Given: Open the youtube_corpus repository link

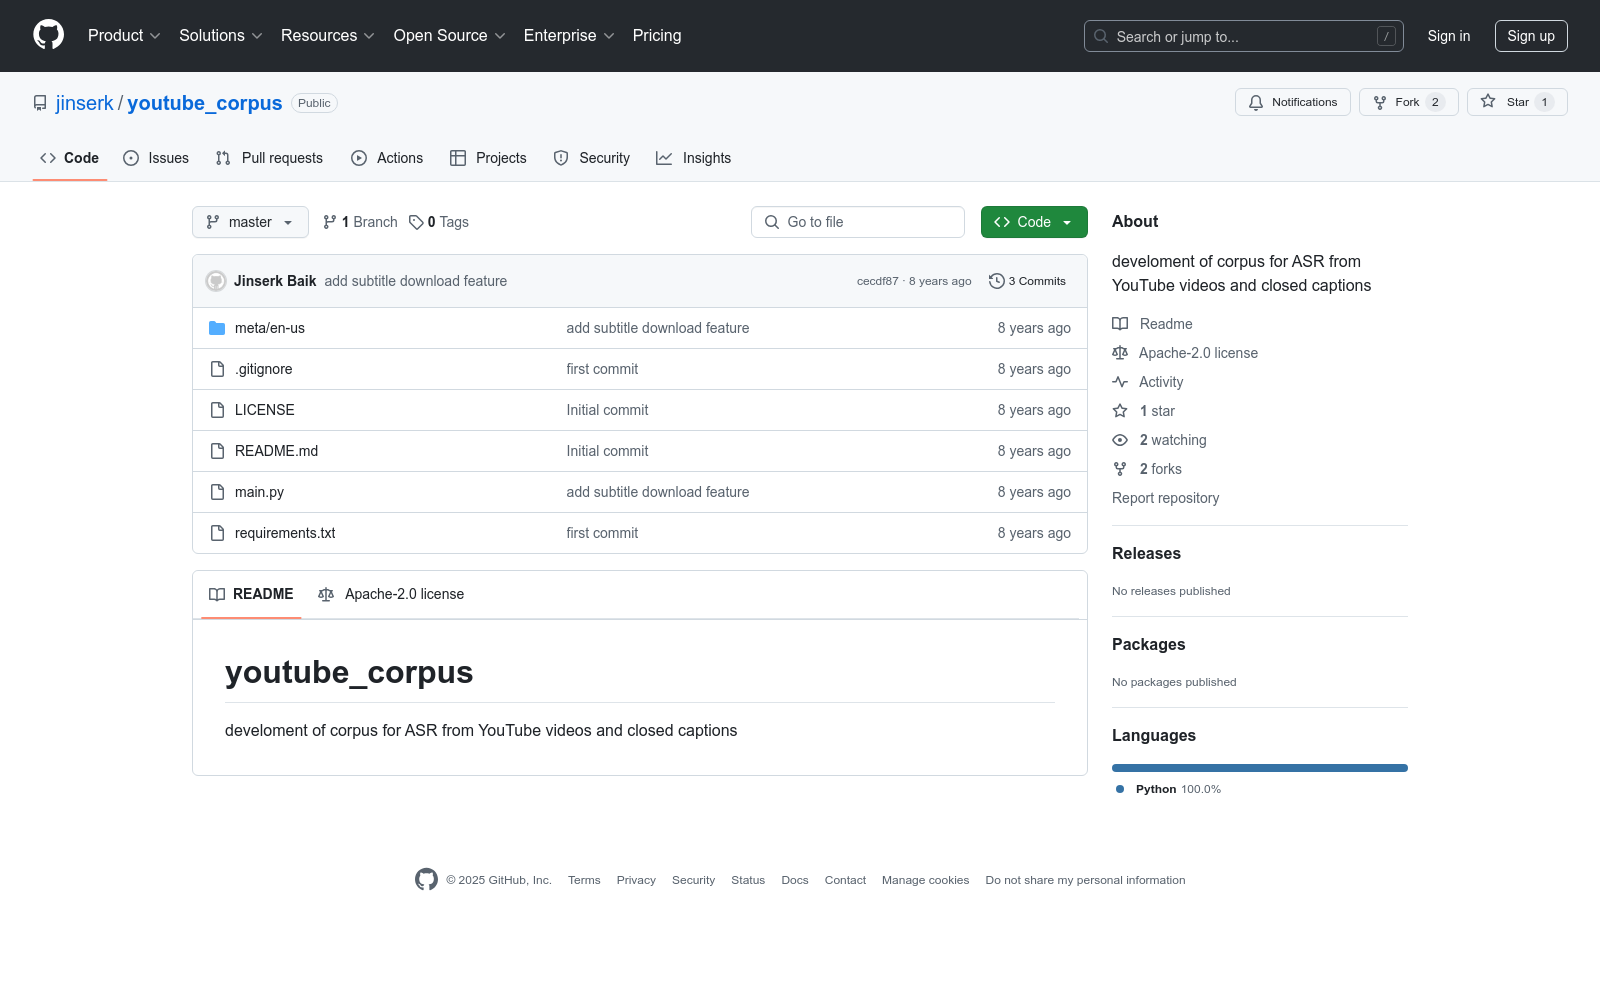Looking at the screenshot, I should pos(205,103).
